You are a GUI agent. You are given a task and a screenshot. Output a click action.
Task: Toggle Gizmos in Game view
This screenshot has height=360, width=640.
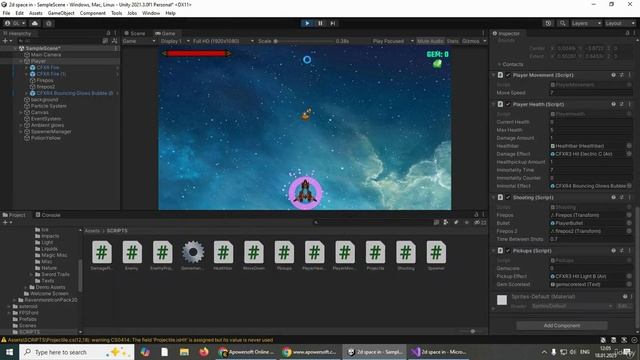pyautogui.click(x=471, y=41)
